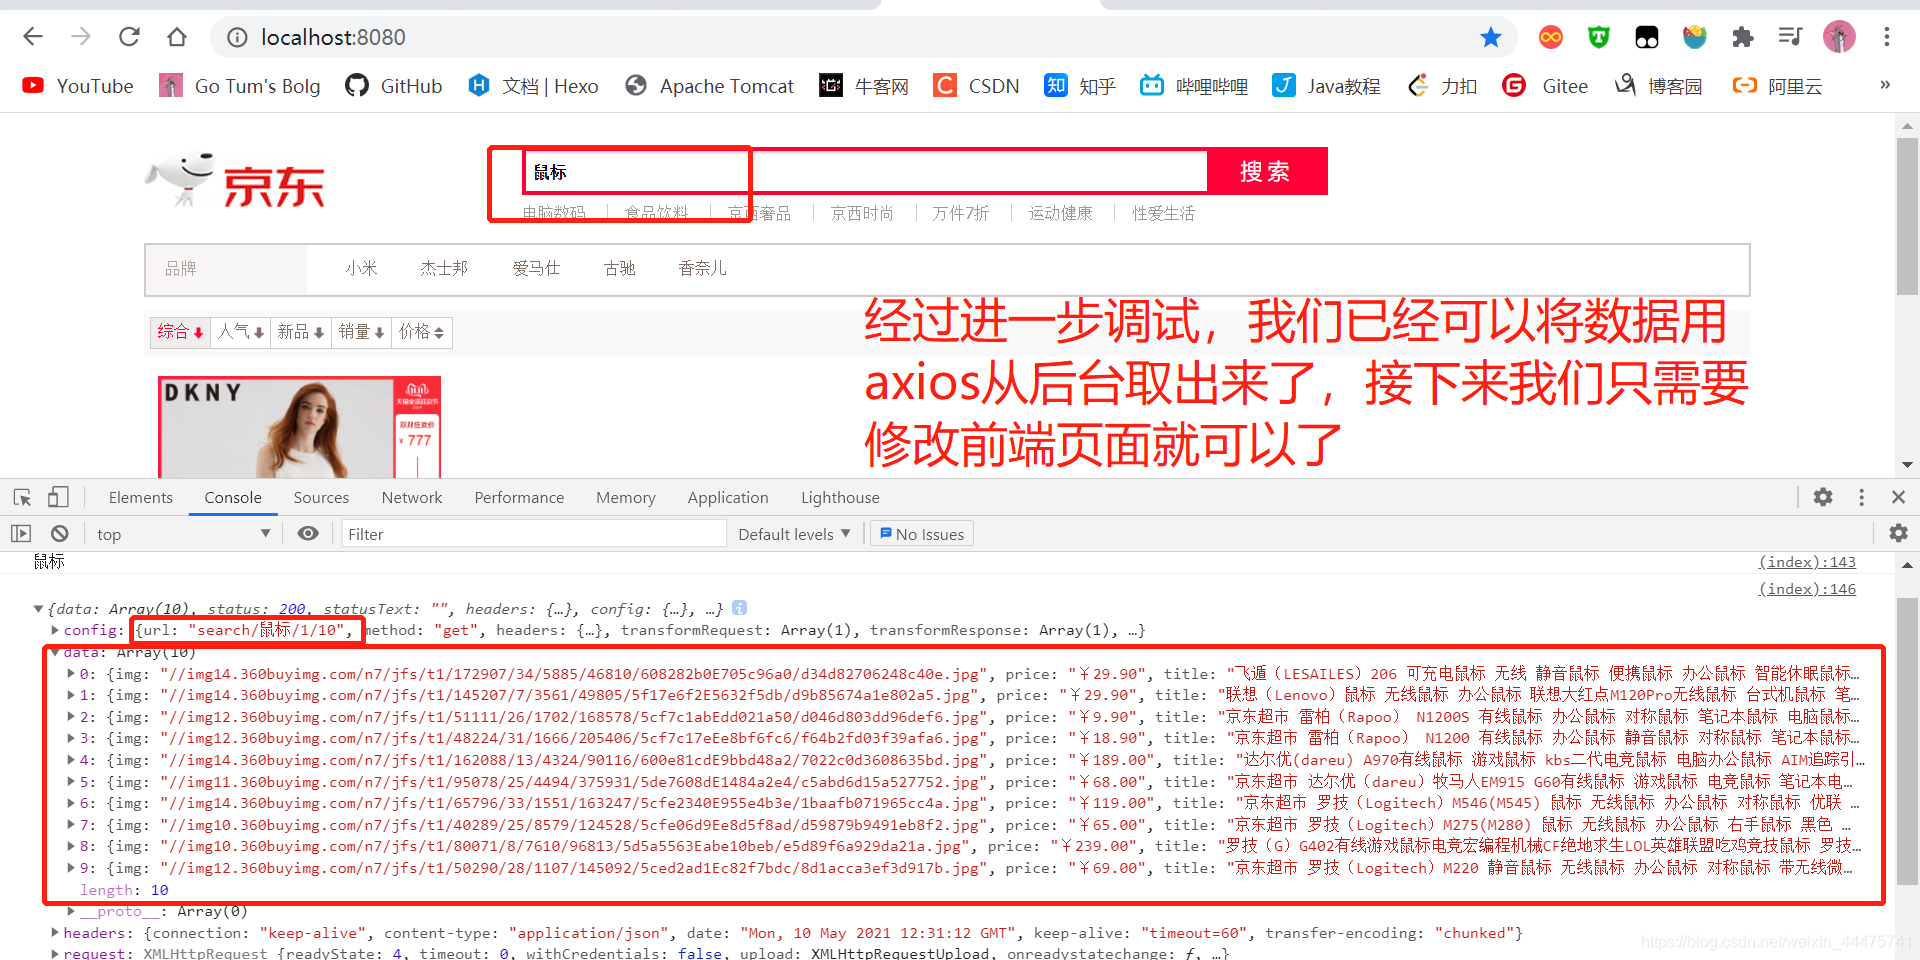Collapse the logged response object
This screenshot has height=960, width=1920.
tap(38, 609)
